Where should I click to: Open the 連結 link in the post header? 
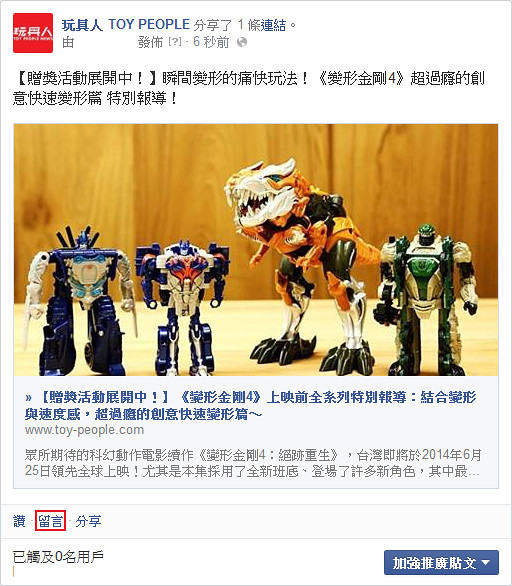(273, 25)
